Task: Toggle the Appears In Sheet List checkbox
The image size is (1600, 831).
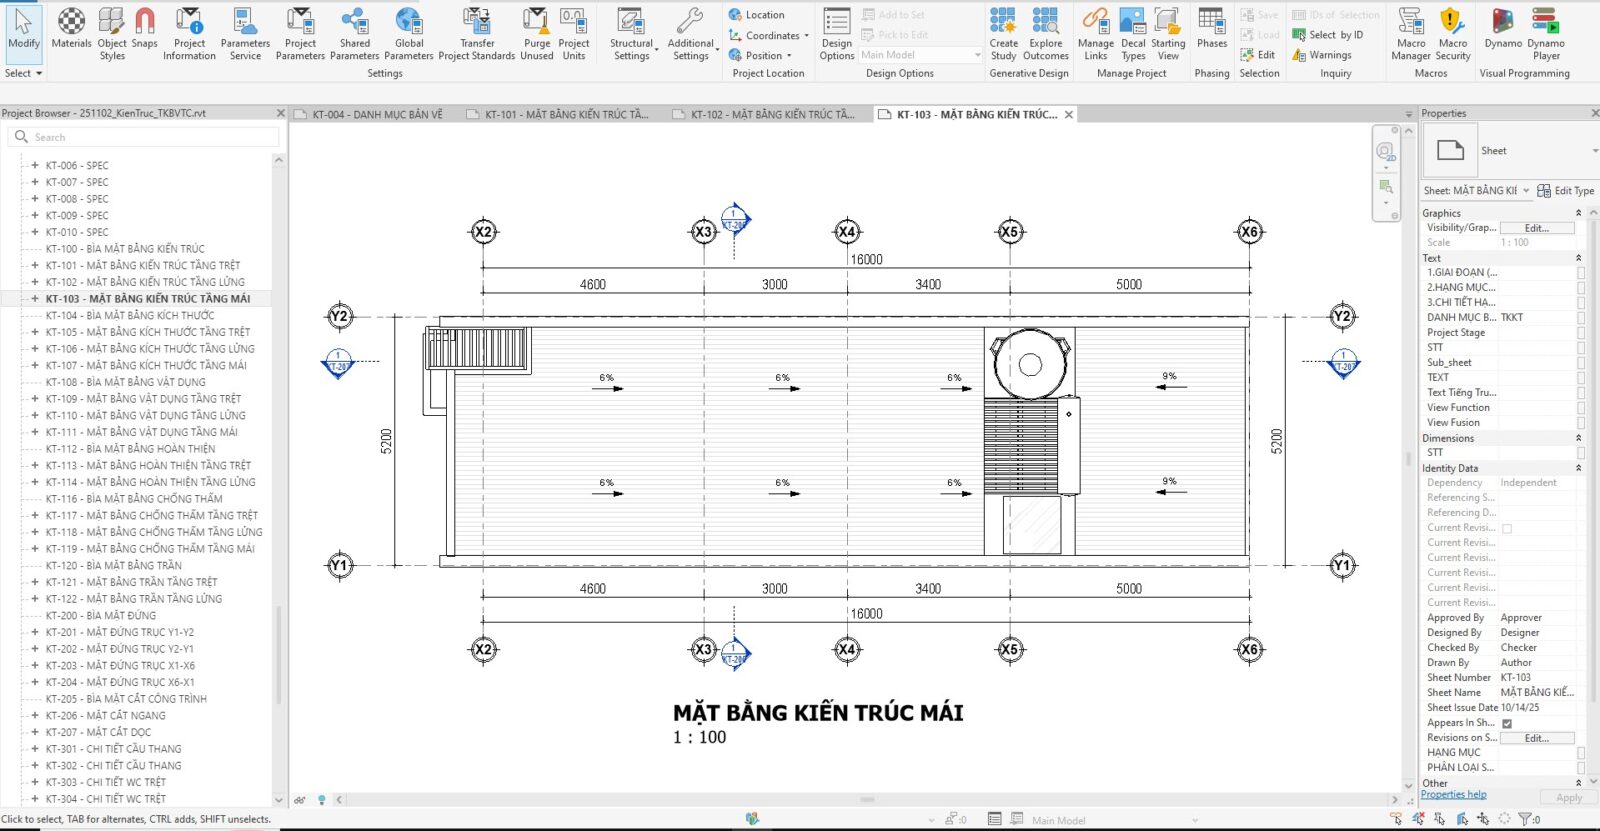Action: coord(1507,723)
